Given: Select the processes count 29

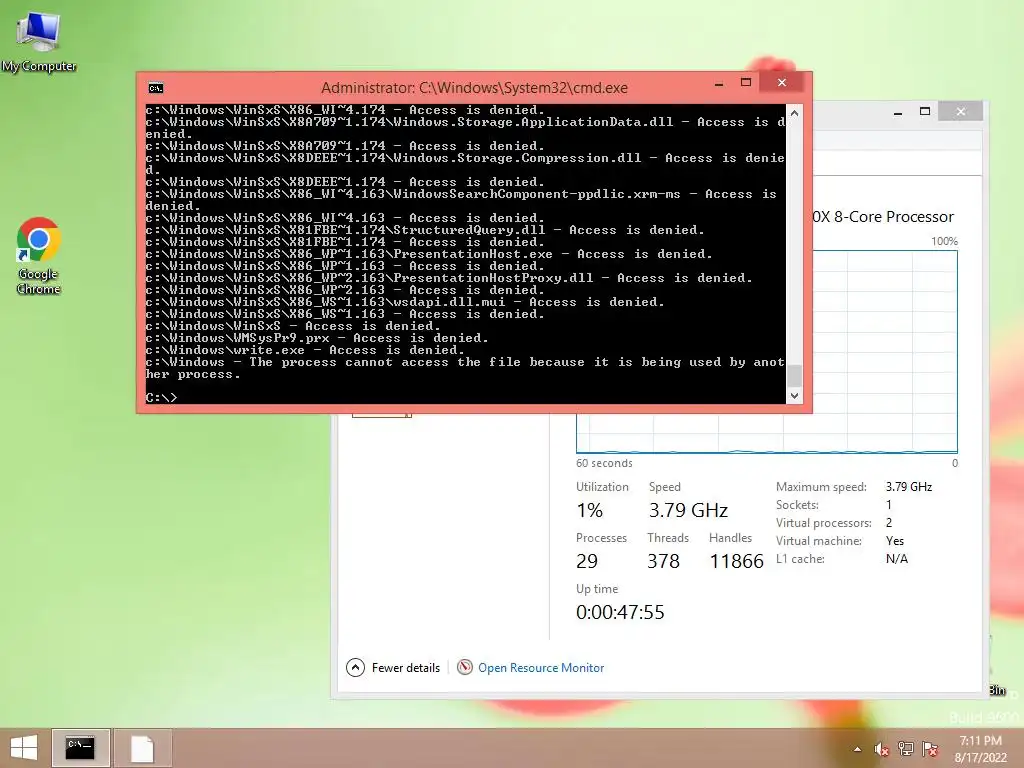Looking at the screenshot, I should [586, 561].
